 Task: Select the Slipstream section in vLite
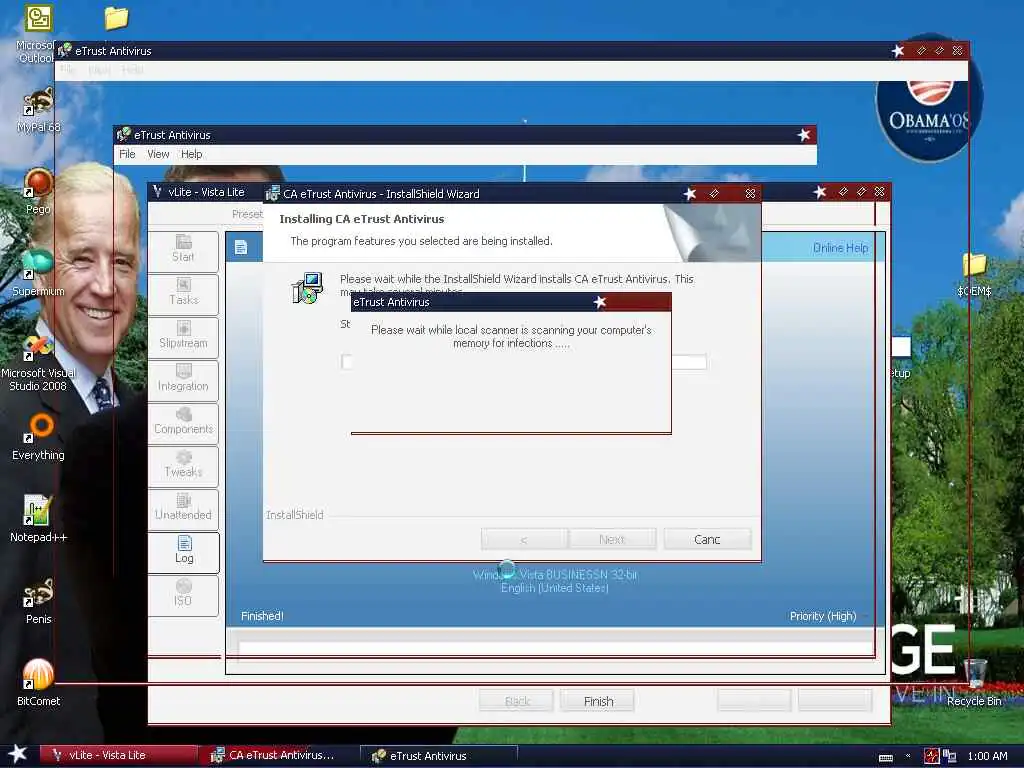click(x=184, y=337)
